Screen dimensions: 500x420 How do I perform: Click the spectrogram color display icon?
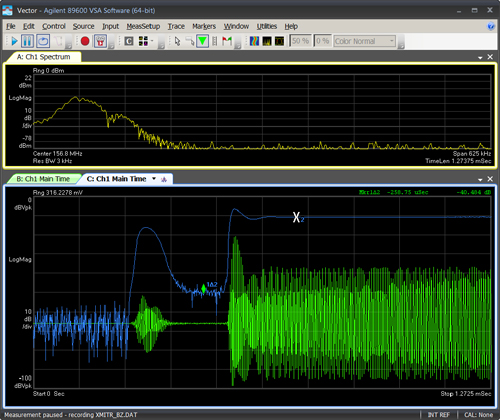click(x=254, y=41)
